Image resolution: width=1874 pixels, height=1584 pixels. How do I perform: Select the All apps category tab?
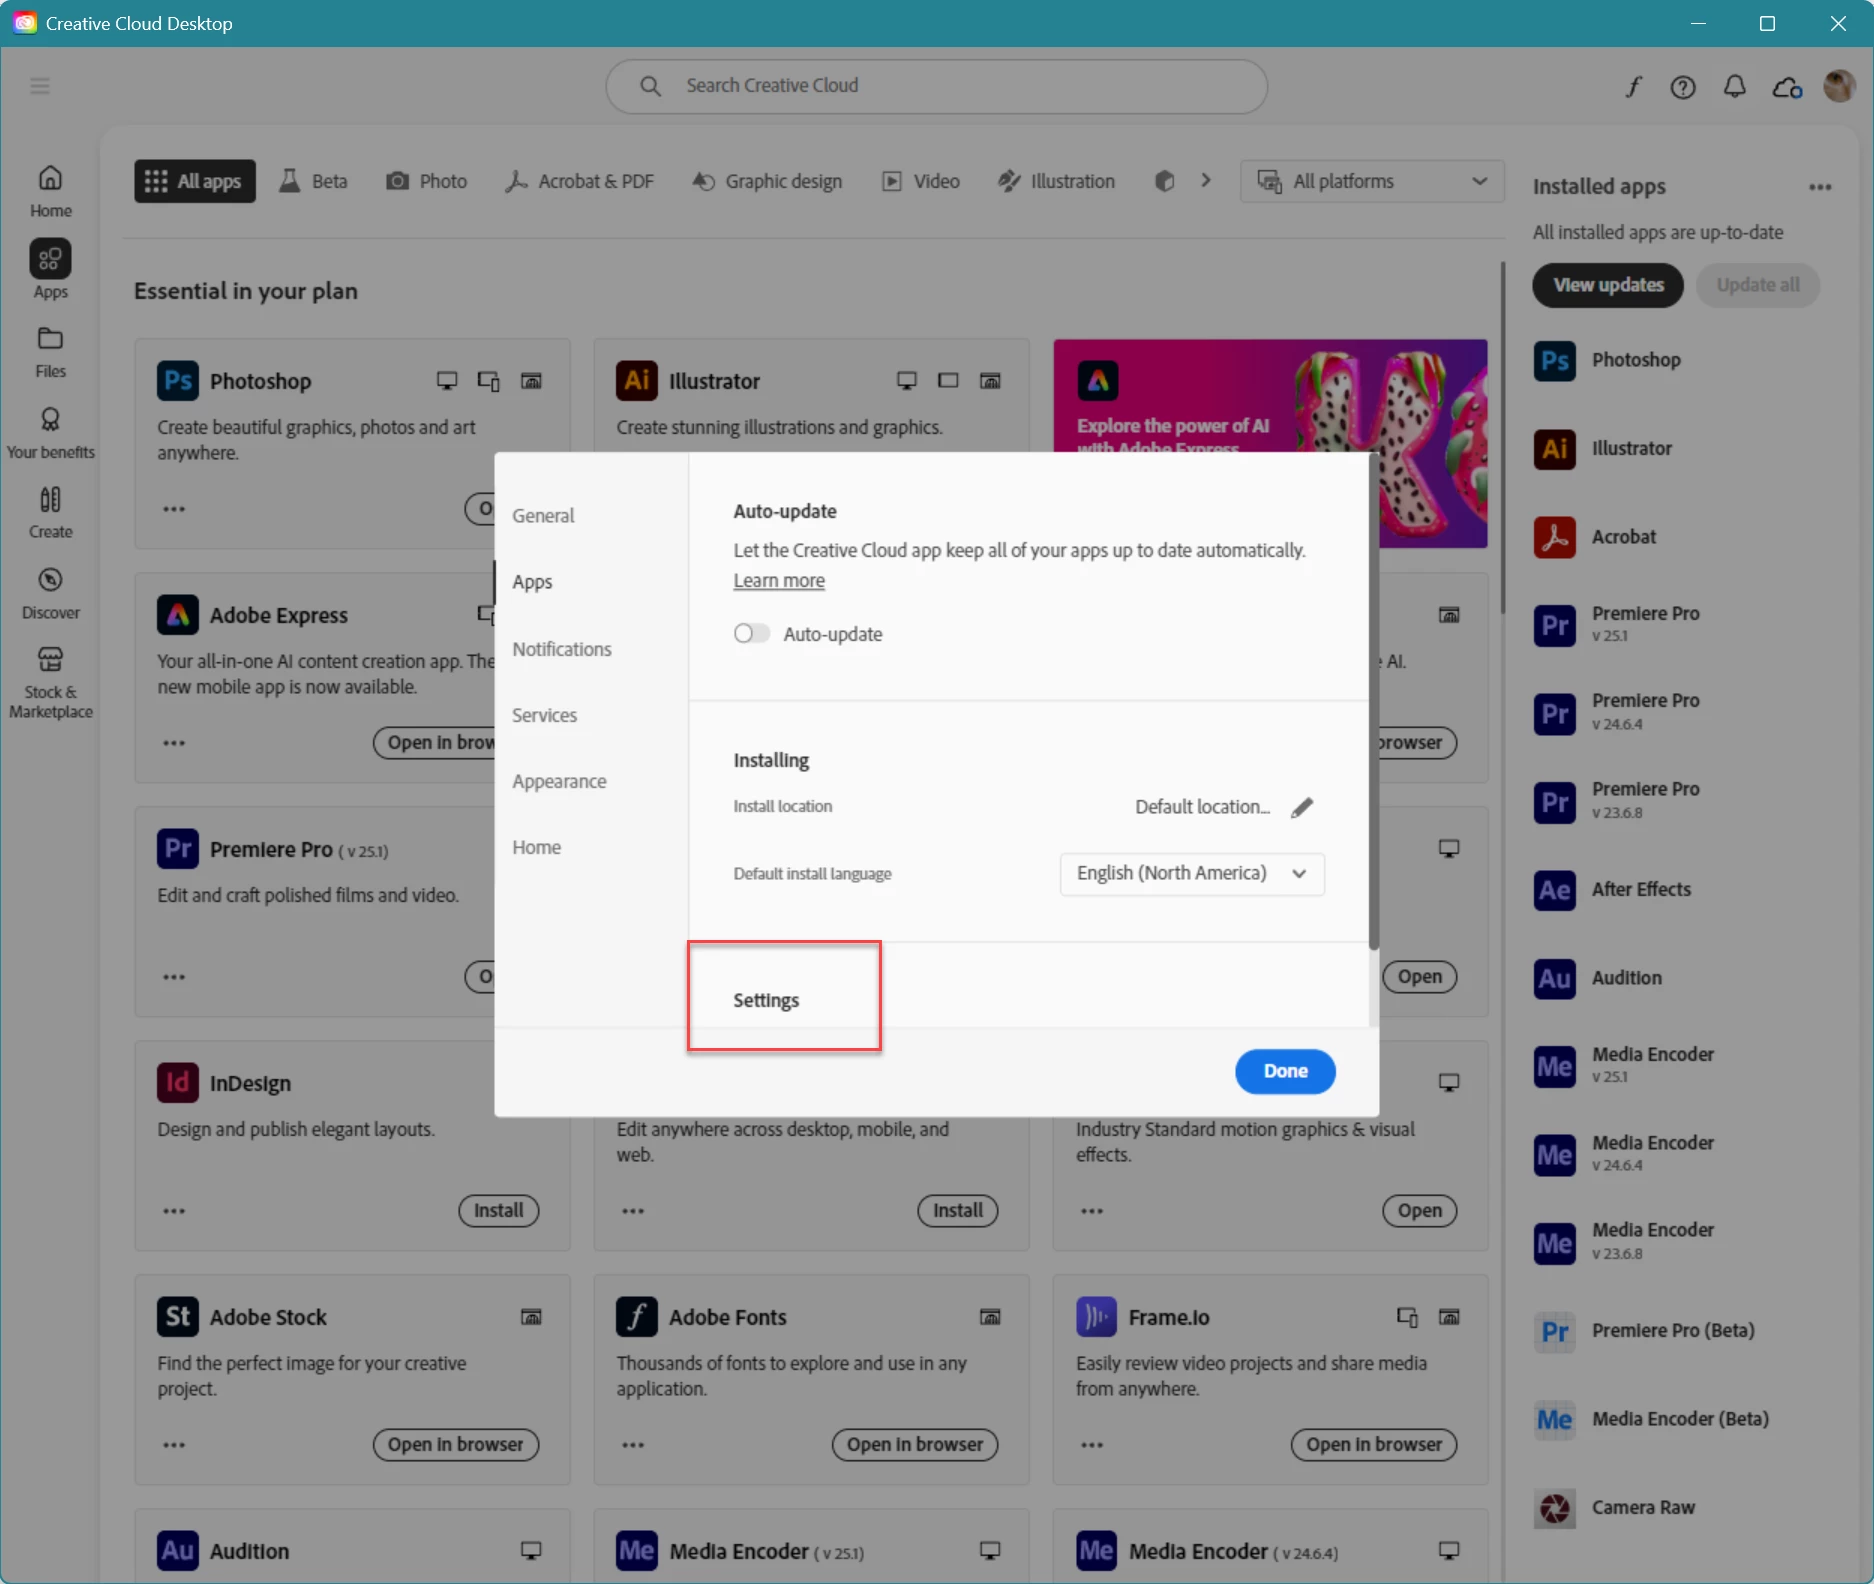point(195,181)
